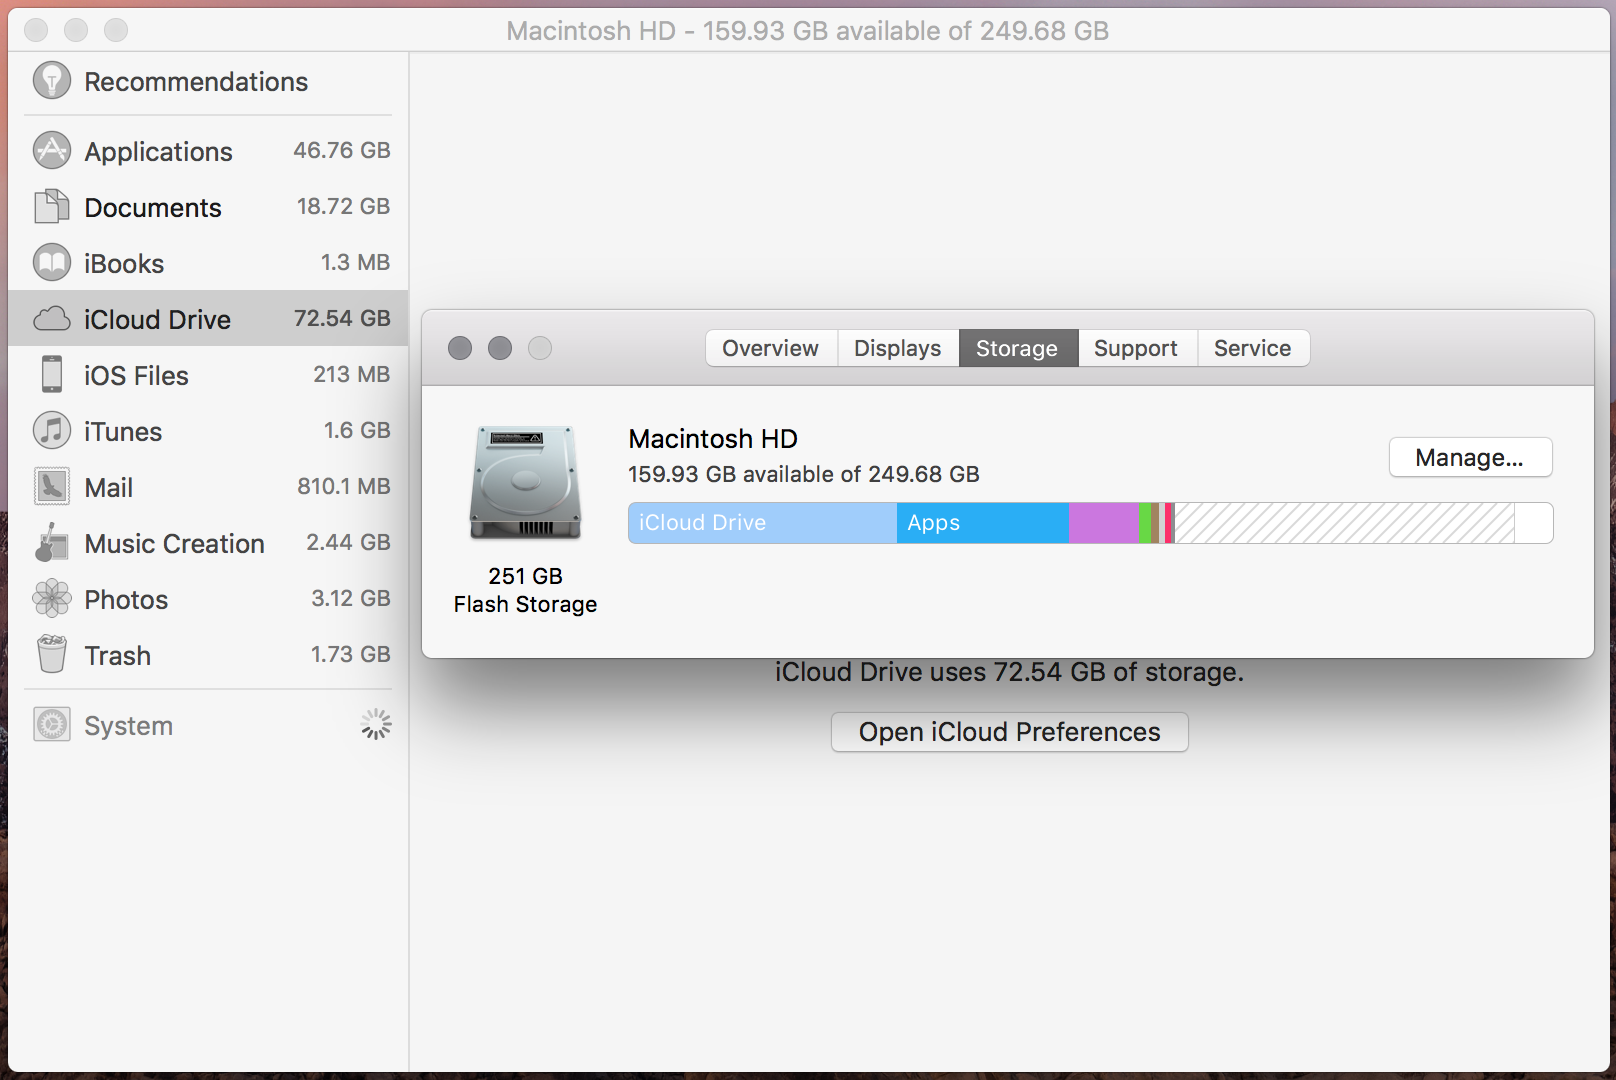Select the System row label
The image size is (1616, 1080).
tap(129, 726)
